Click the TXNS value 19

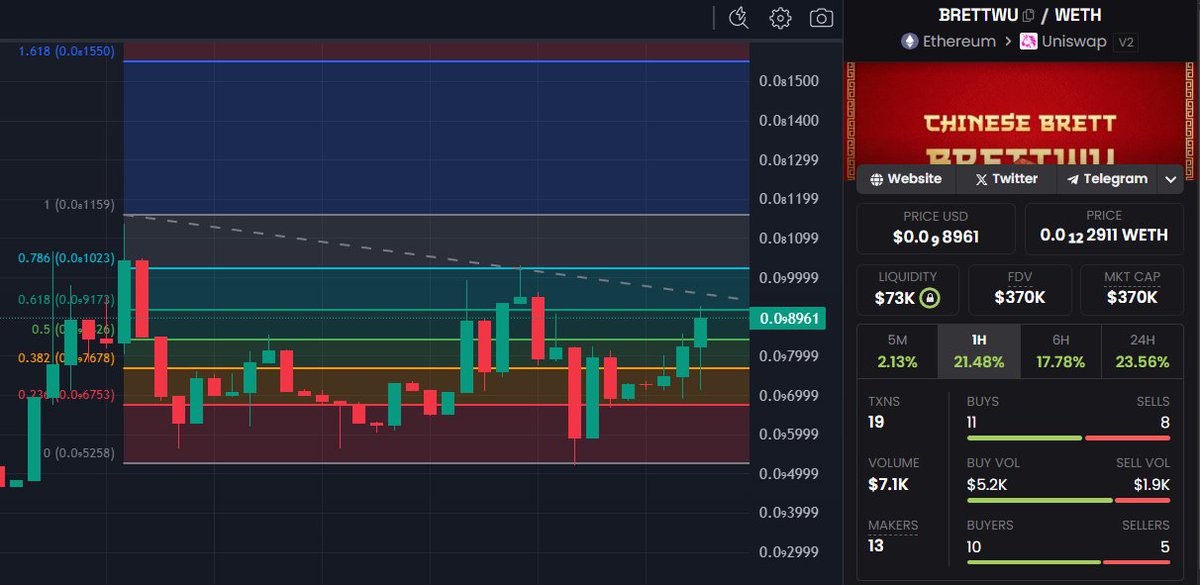coord(876,422)
